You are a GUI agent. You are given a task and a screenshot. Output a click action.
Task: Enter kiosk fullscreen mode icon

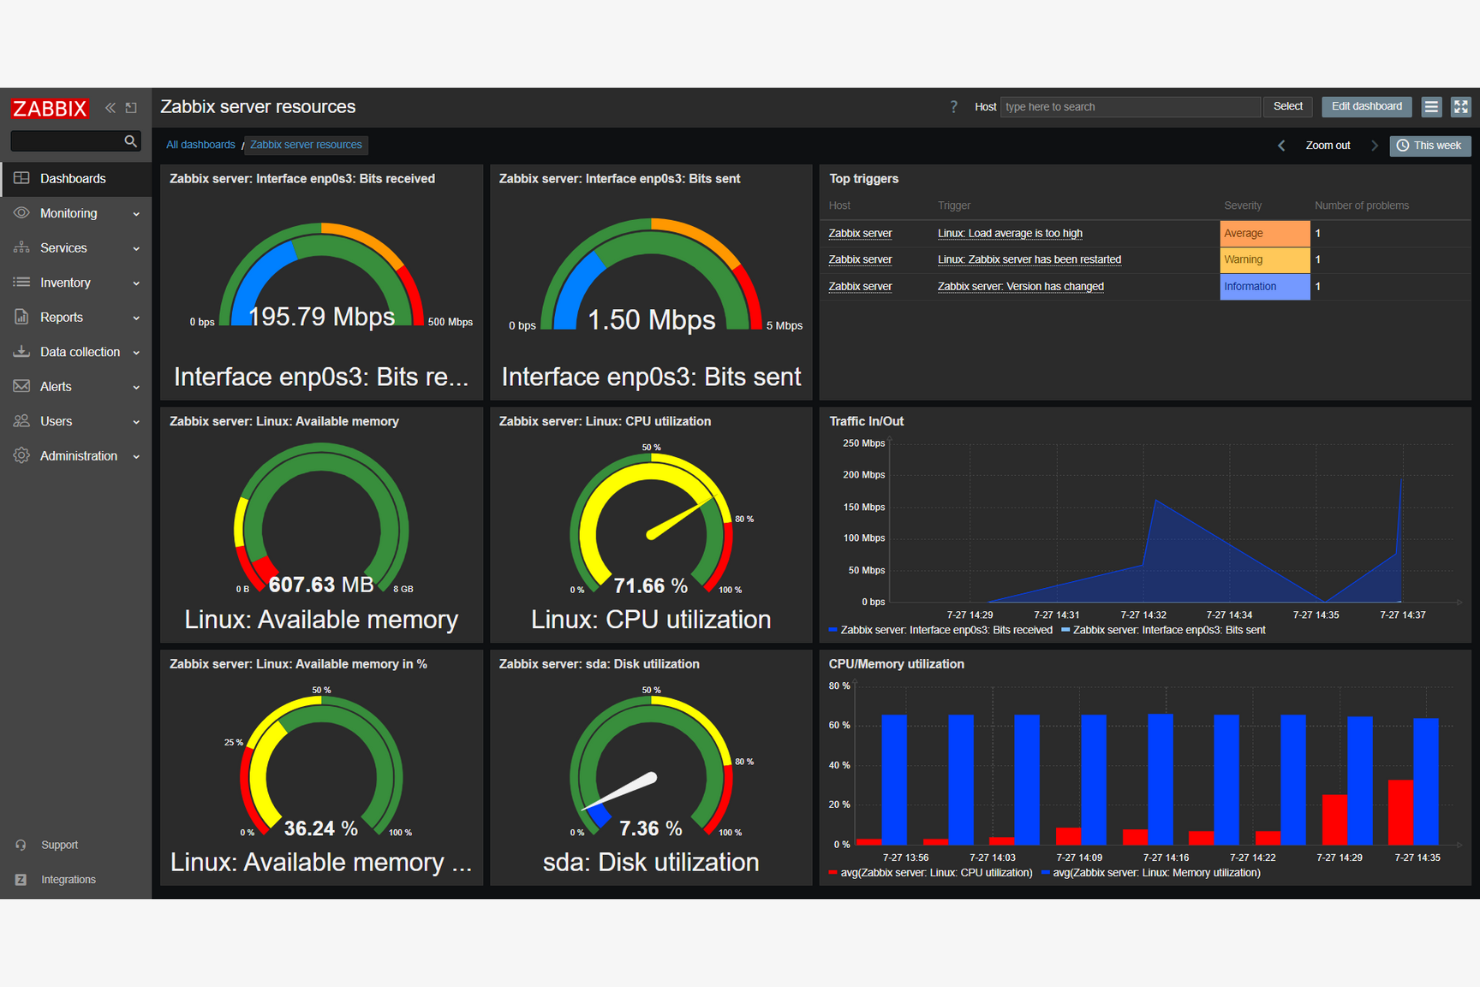(x=1461, y=106)
